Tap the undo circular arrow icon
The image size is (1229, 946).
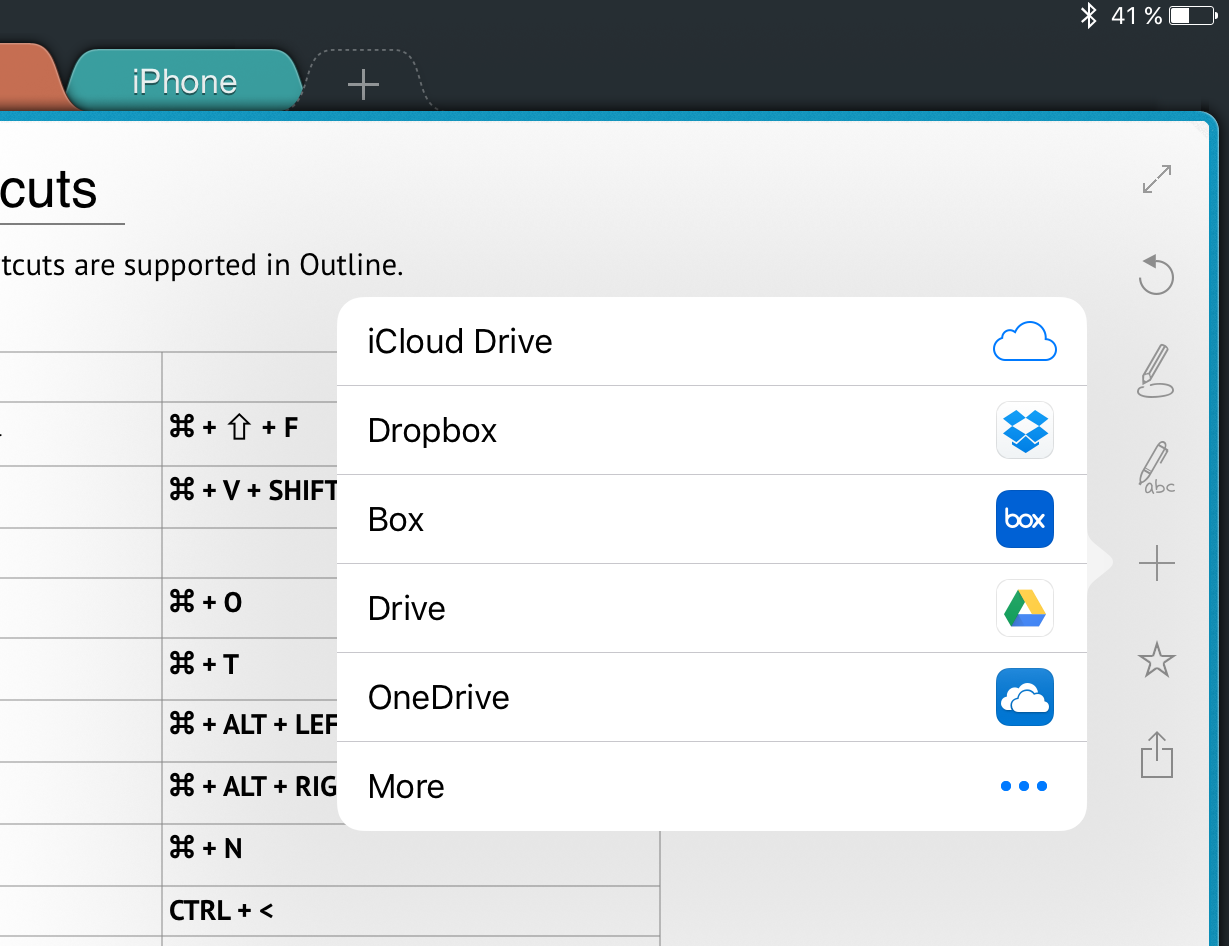[x=1156, y=275]
